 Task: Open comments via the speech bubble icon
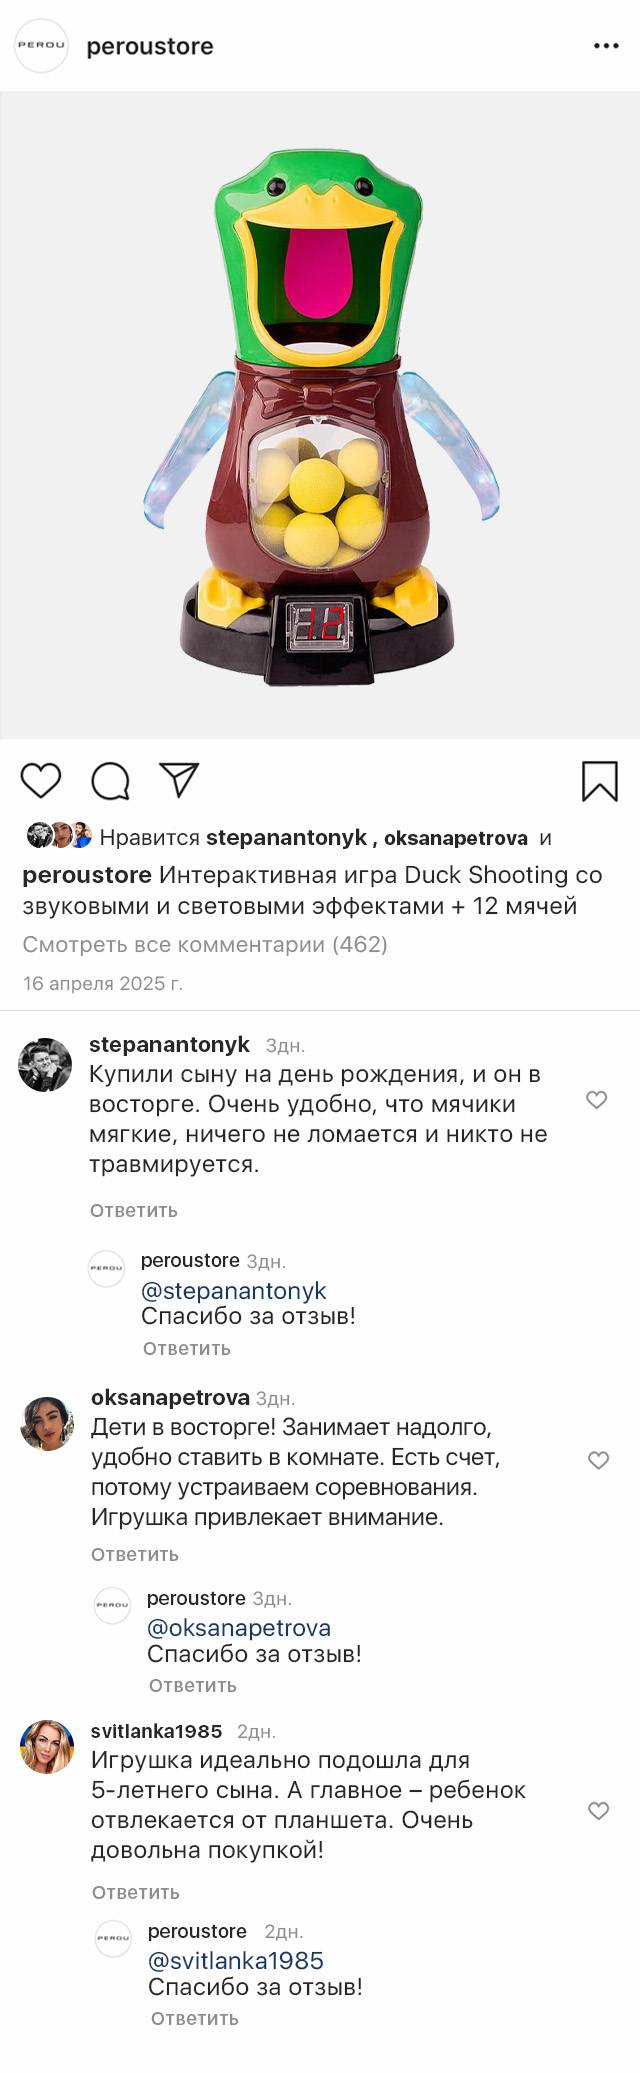110,781
